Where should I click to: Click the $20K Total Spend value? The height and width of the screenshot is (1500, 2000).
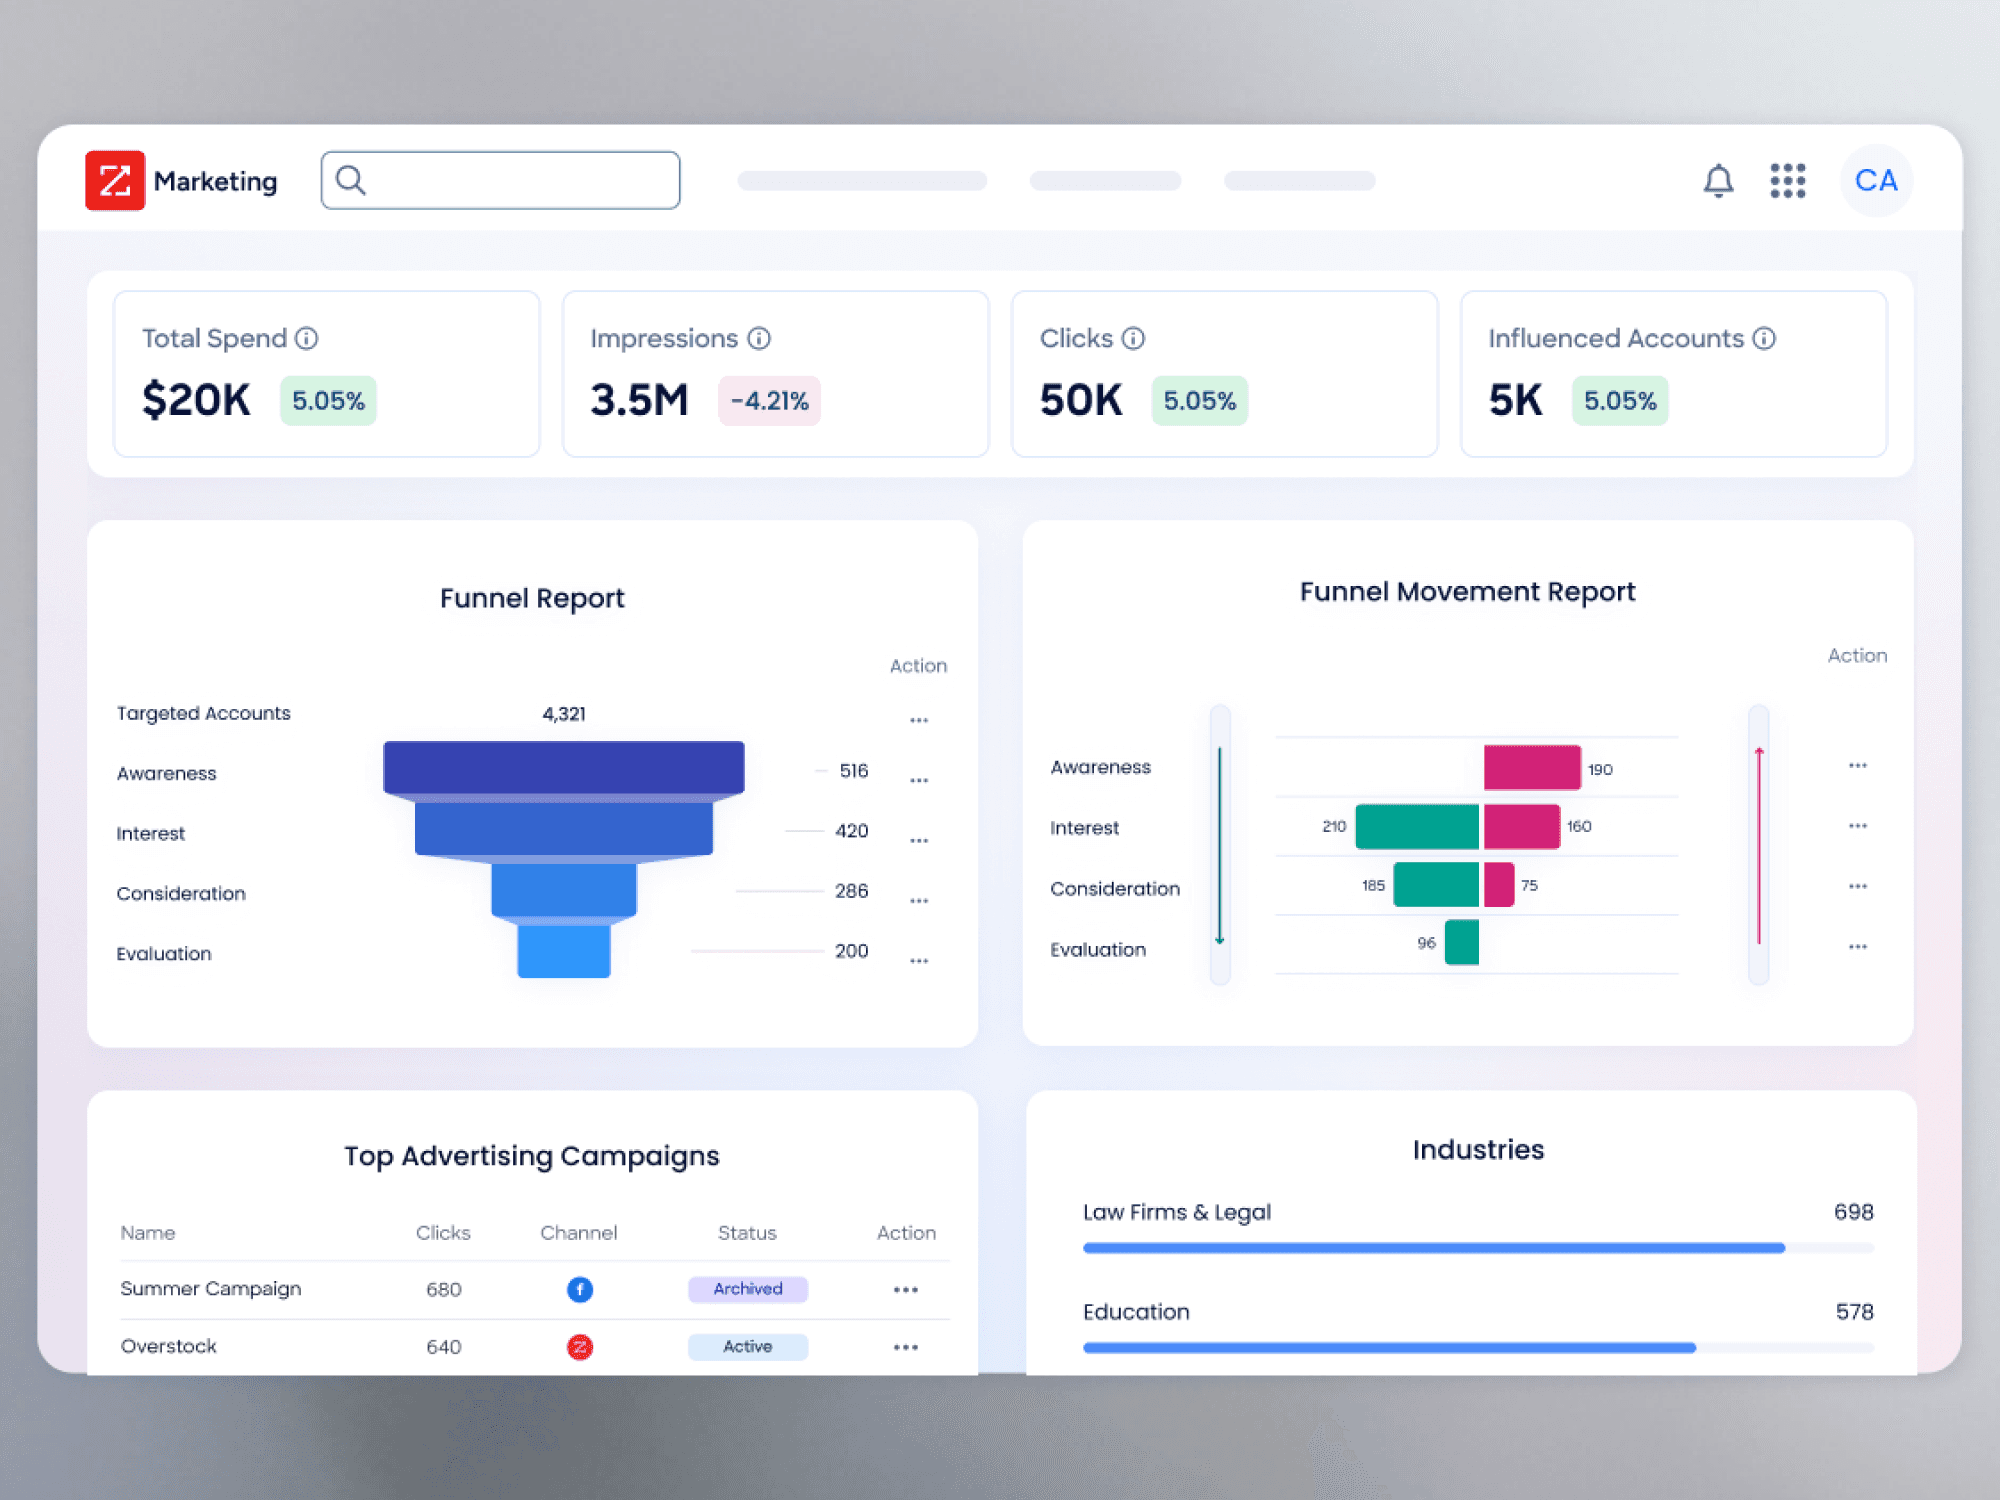pyautogui.click(x=196, y=400)
